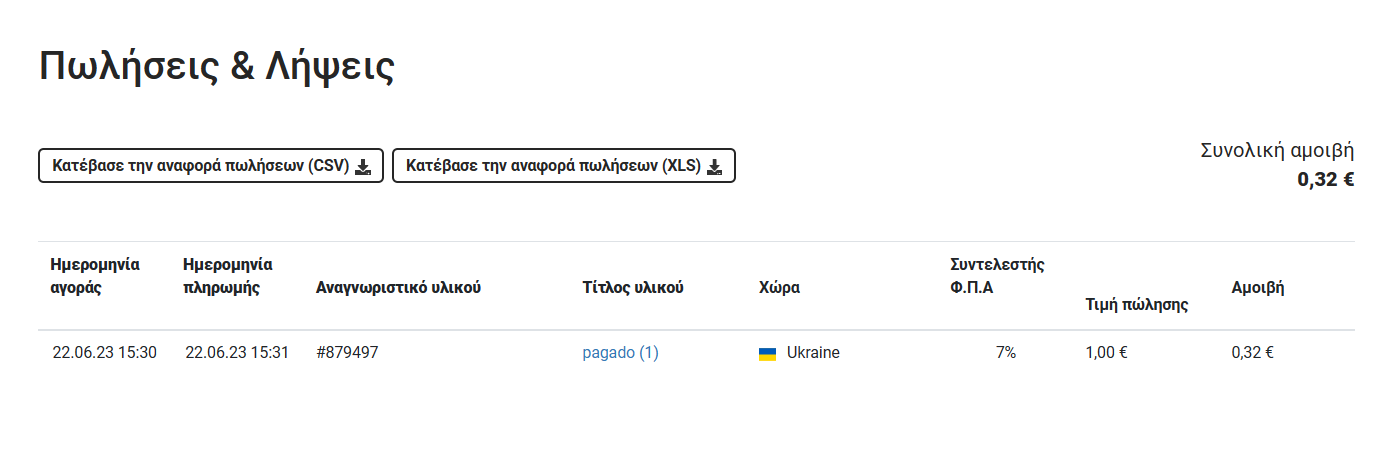1398x450 pixels.
Task: Click the Τιμή πώλησης column header
Action: pyautogui.click(x=1136, y=304)
